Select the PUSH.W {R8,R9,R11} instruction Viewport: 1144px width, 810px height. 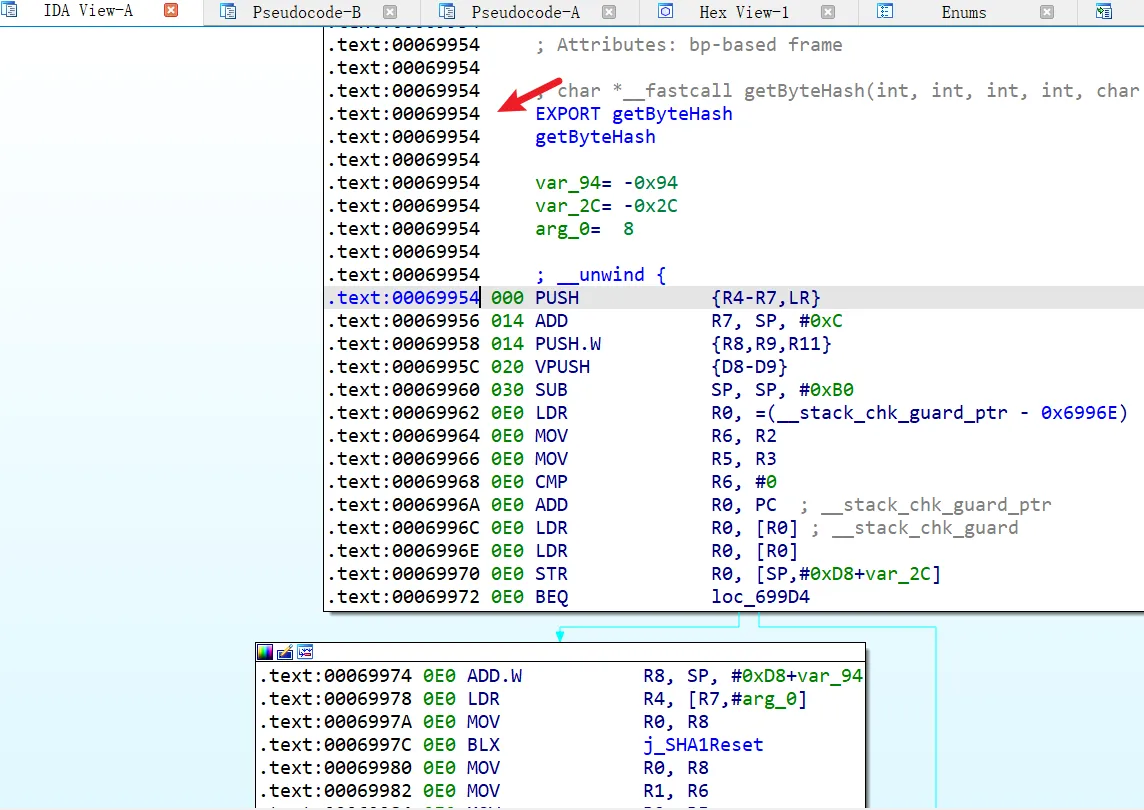coord(683,344)
